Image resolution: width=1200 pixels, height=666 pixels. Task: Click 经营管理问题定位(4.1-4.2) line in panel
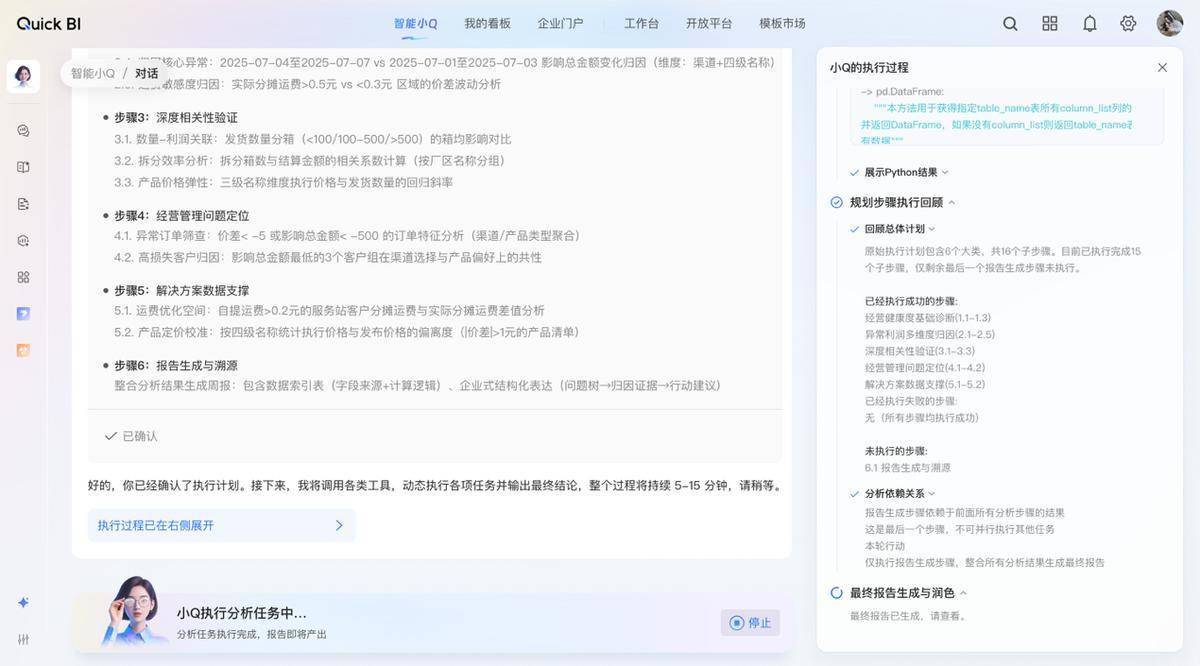point(925,368)
